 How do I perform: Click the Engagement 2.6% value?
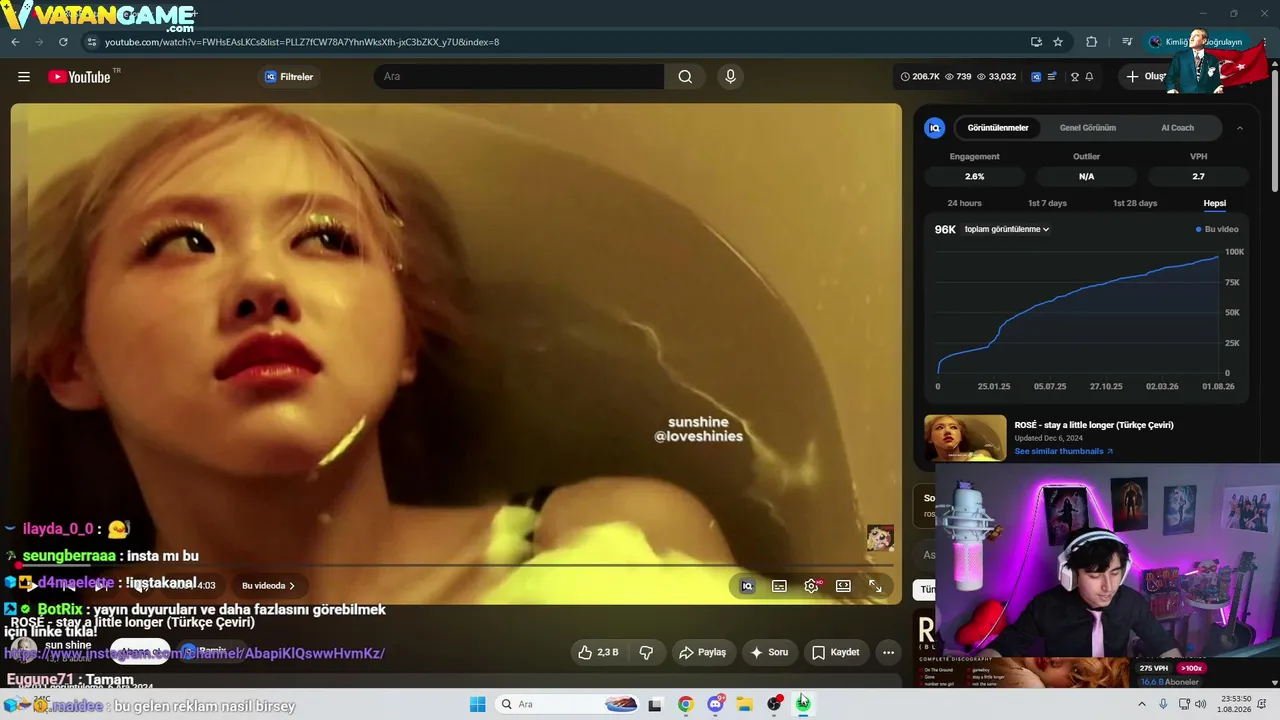(x=974, y=176)
